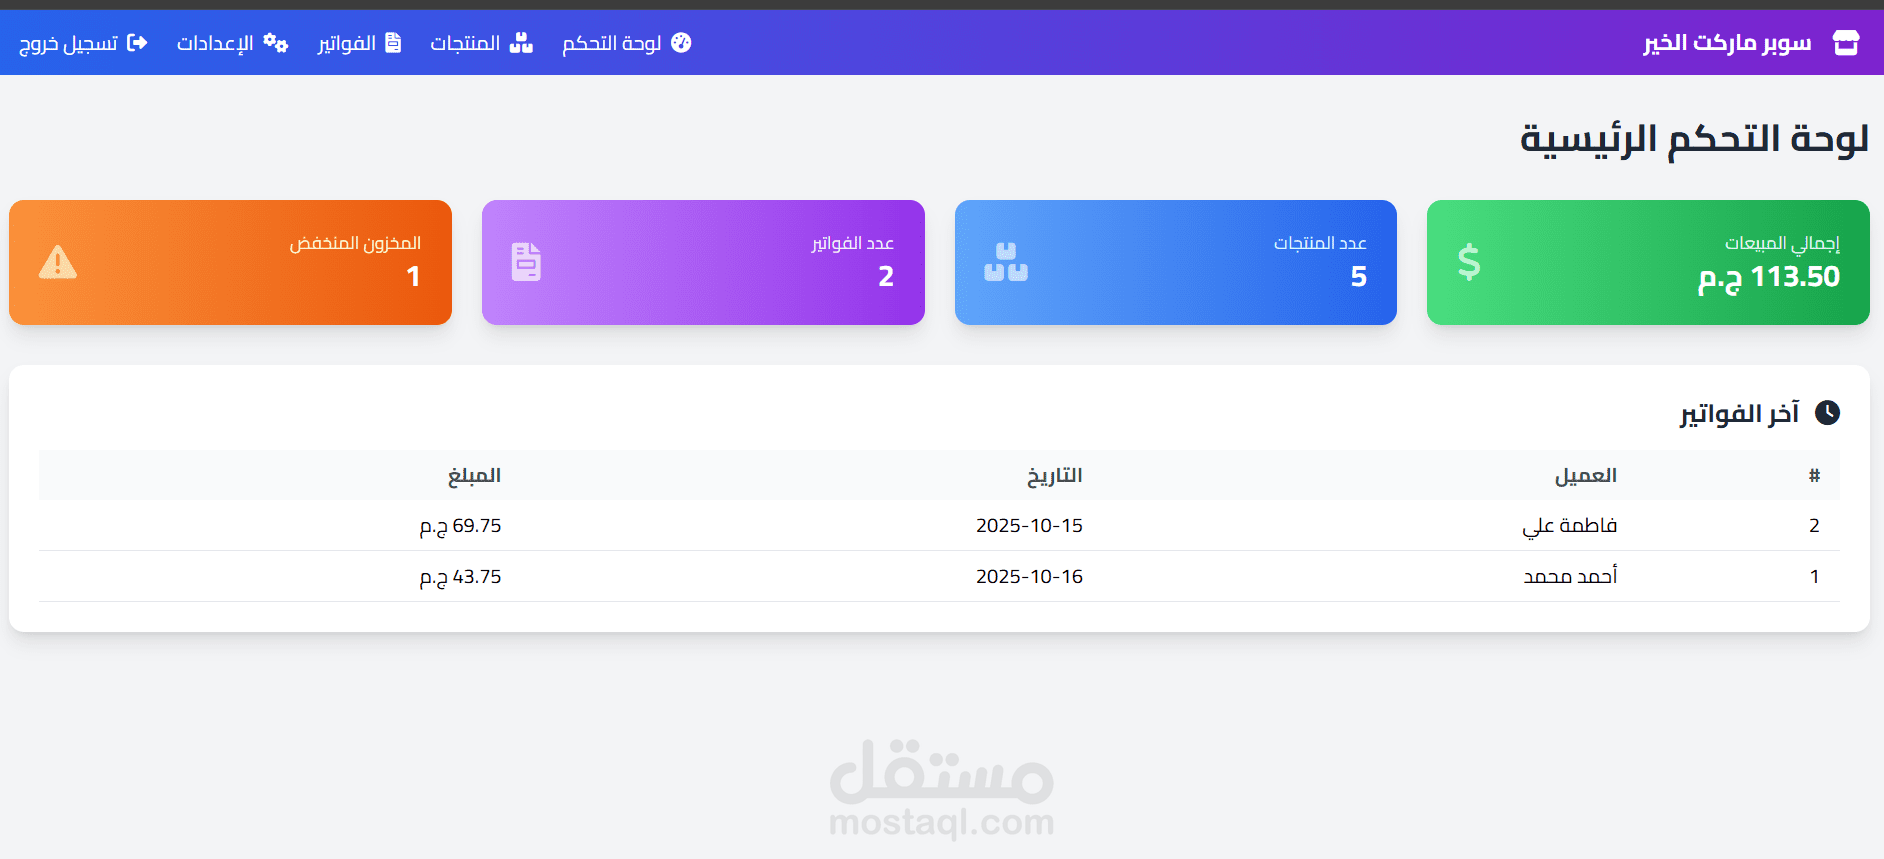
Task: Click invoice number 1 in أحمد محمد row
Action: (x=1814, y=577)
